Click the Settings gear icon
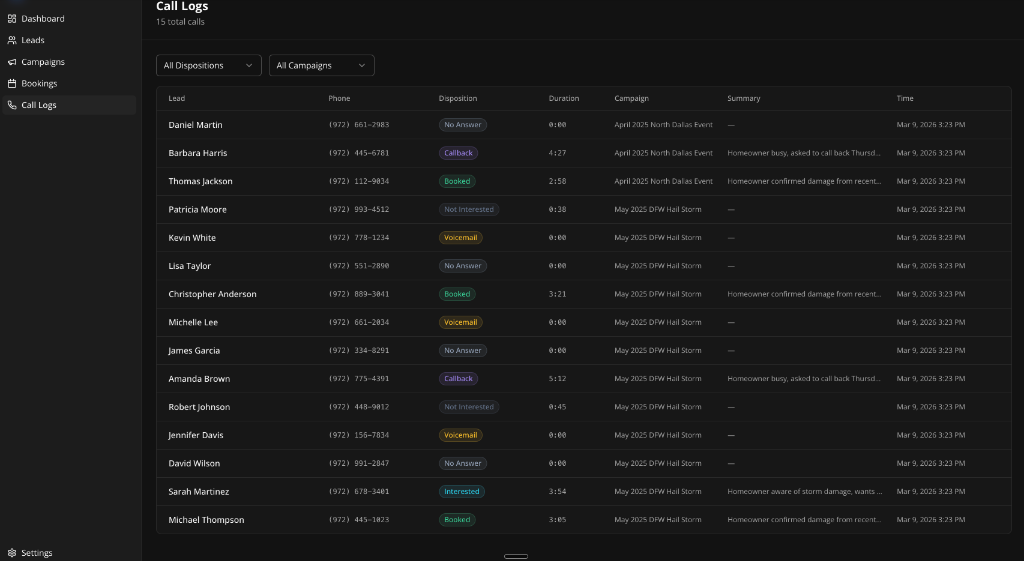The image size is (1024, 561). (x=12, y=553)
